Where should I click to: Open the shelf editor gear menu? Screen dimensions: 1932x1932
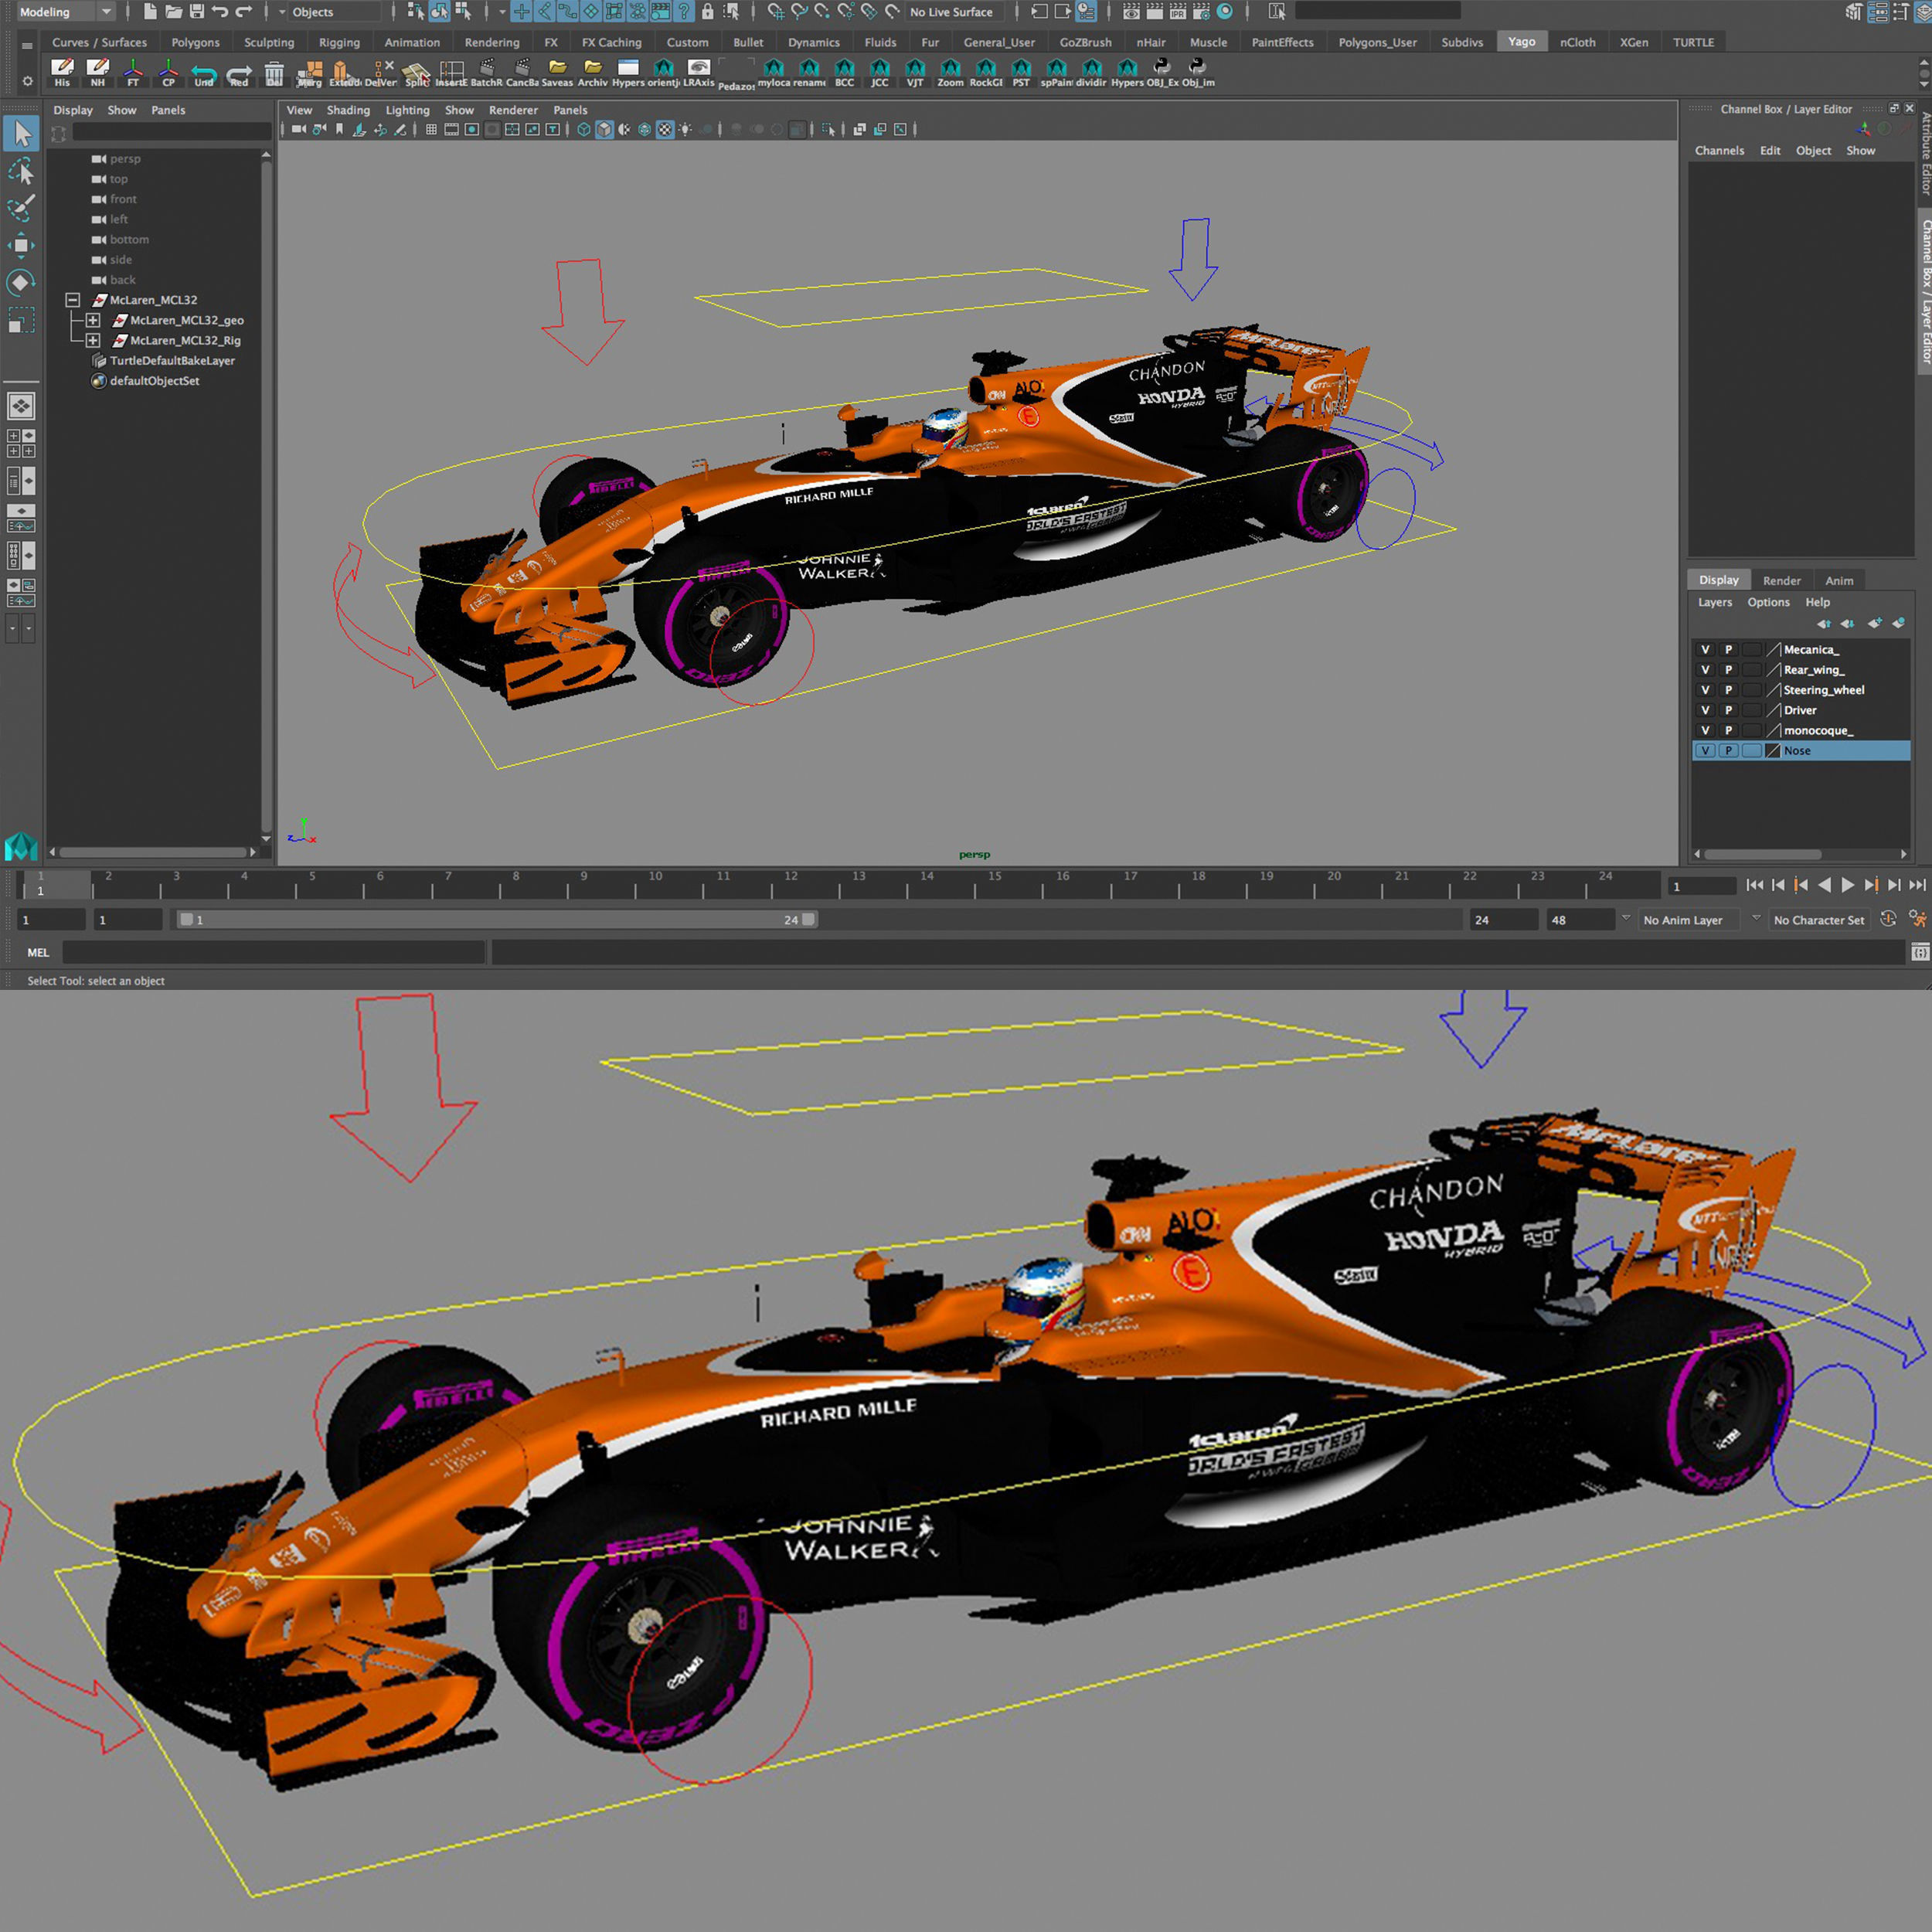tap(27, 81)
